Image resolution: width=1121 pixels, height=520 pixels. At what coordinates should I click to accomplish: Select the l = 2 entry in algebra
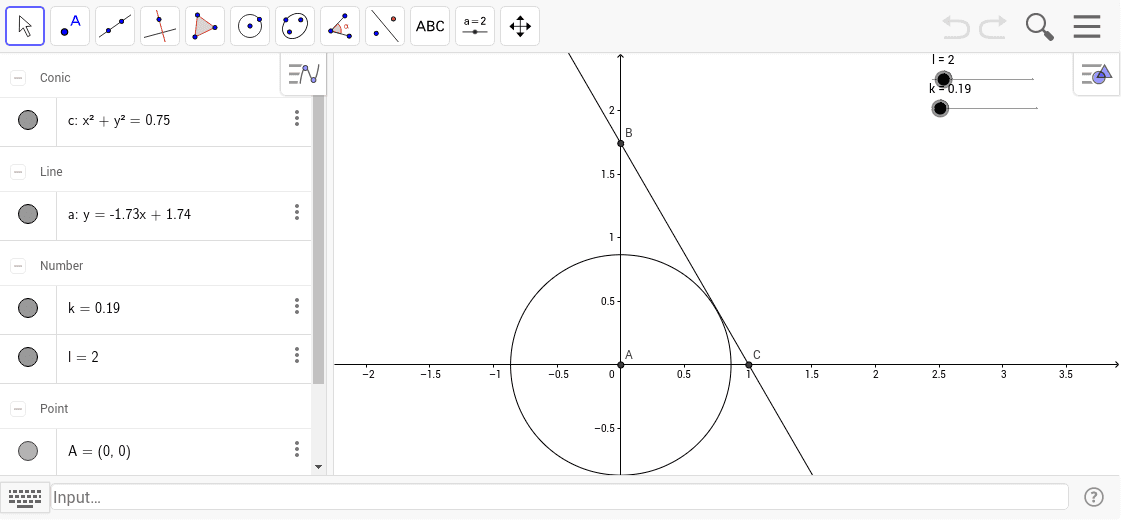[83, 357]
